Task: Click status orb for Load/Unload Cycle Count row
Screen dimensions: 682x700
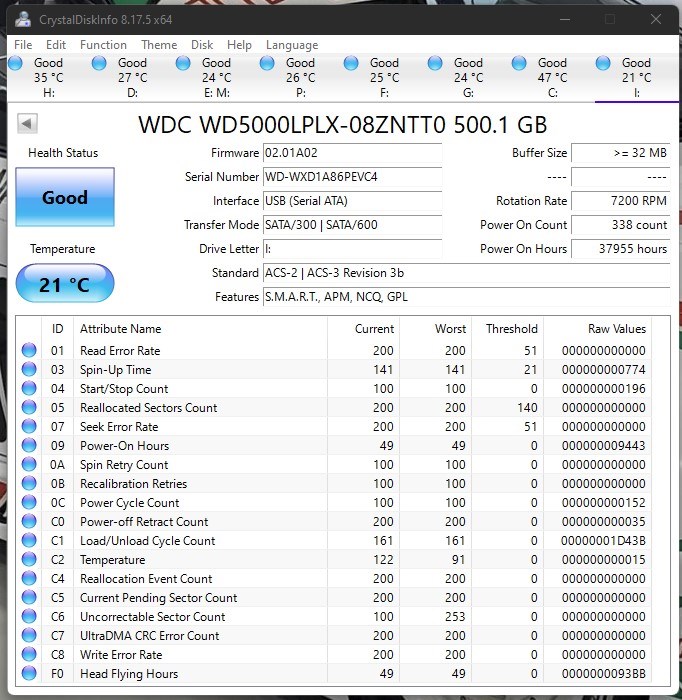Action: click(29, 540)
